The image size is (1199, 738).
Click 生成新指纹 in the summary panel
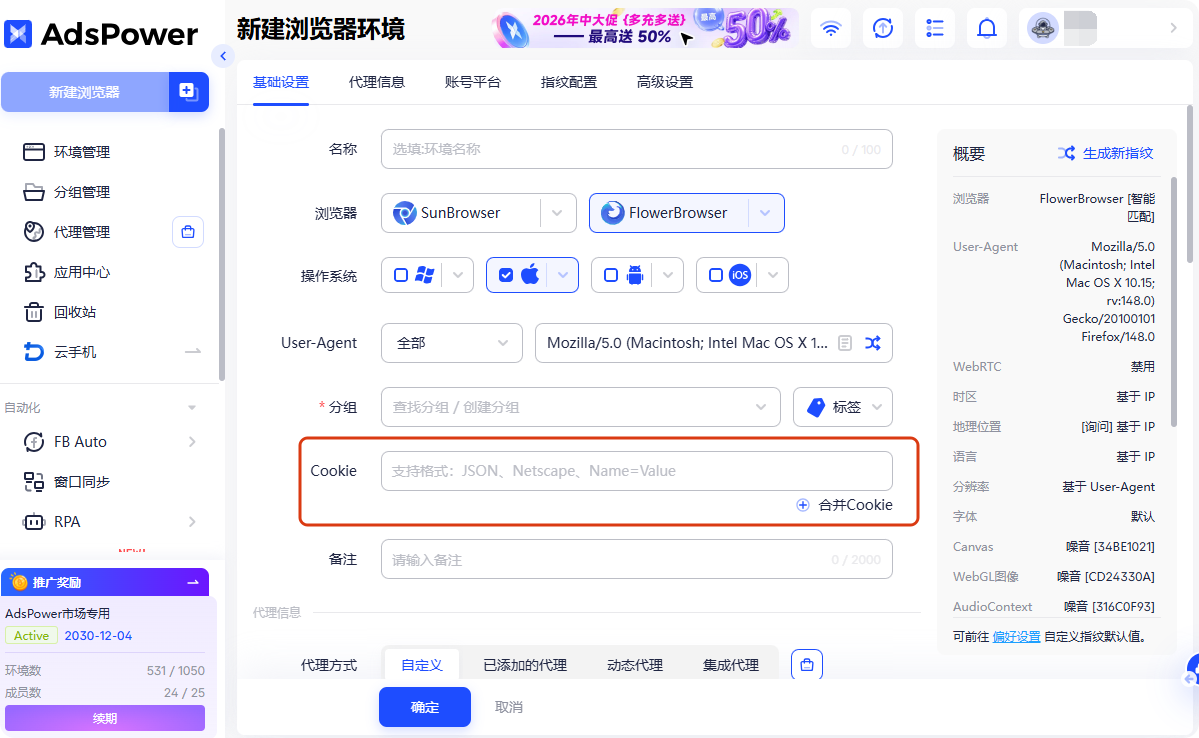[x=1106, y=153]
